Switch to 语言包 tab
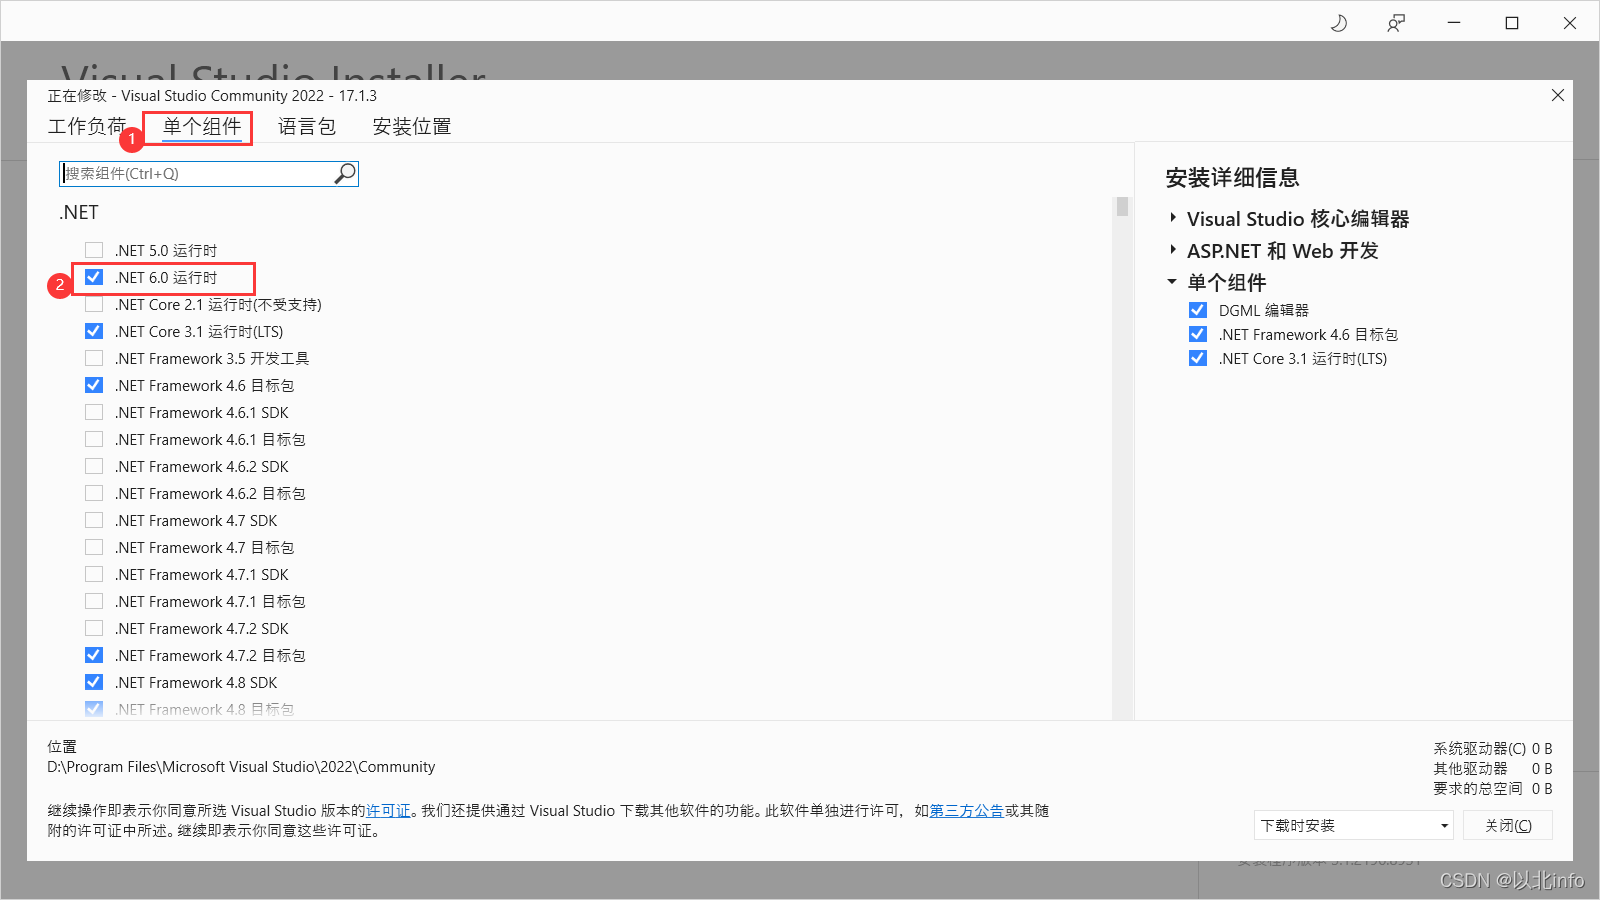 [307, 127]
